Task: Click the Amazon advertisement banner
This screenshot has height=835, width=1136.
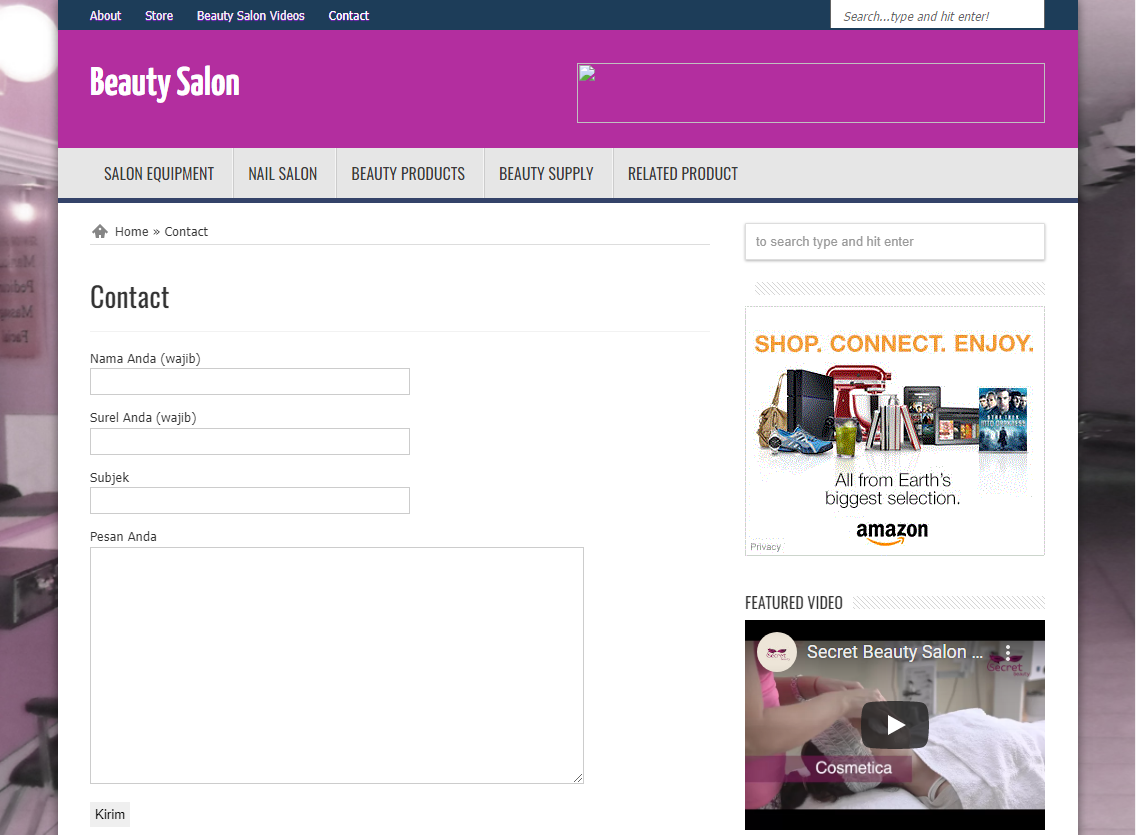Action: pos(894,431)
